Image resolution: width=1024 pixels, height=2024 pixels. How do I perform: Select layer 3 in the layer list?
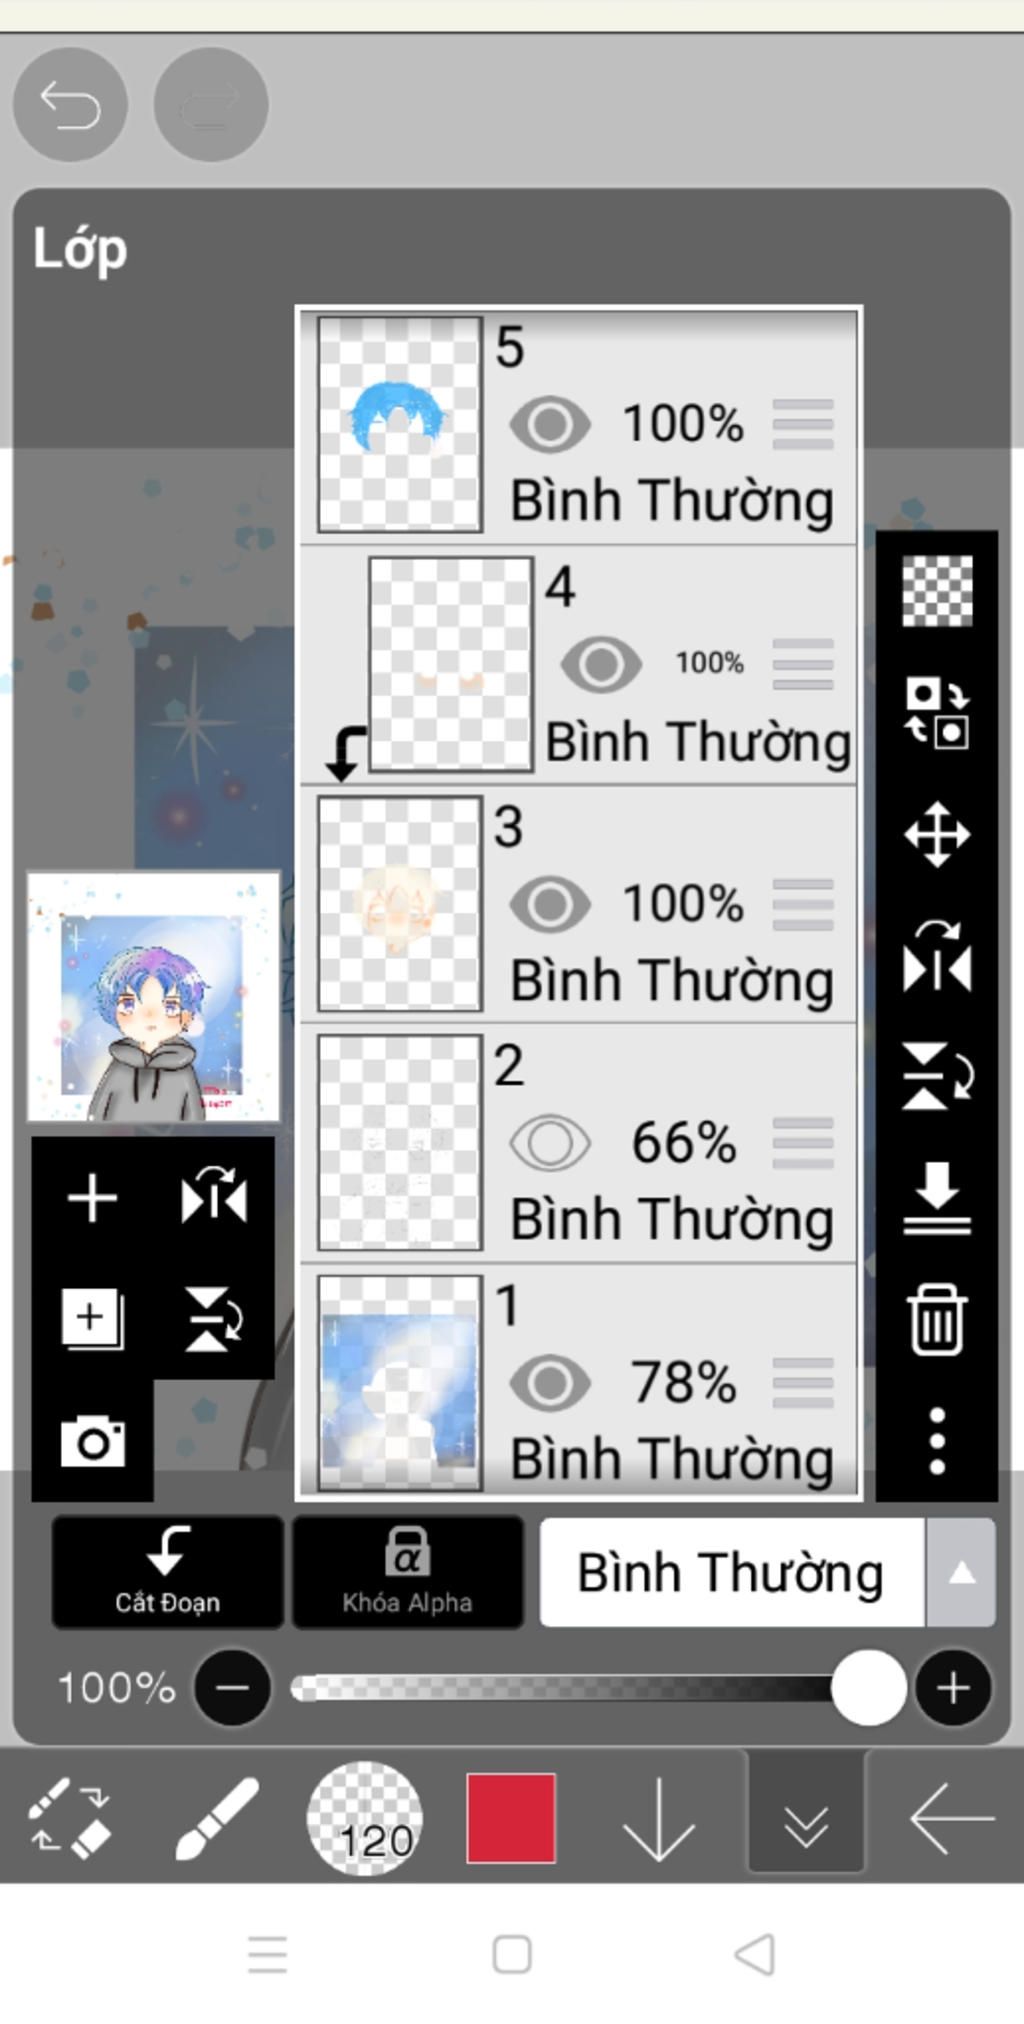(x=579, y=904)
